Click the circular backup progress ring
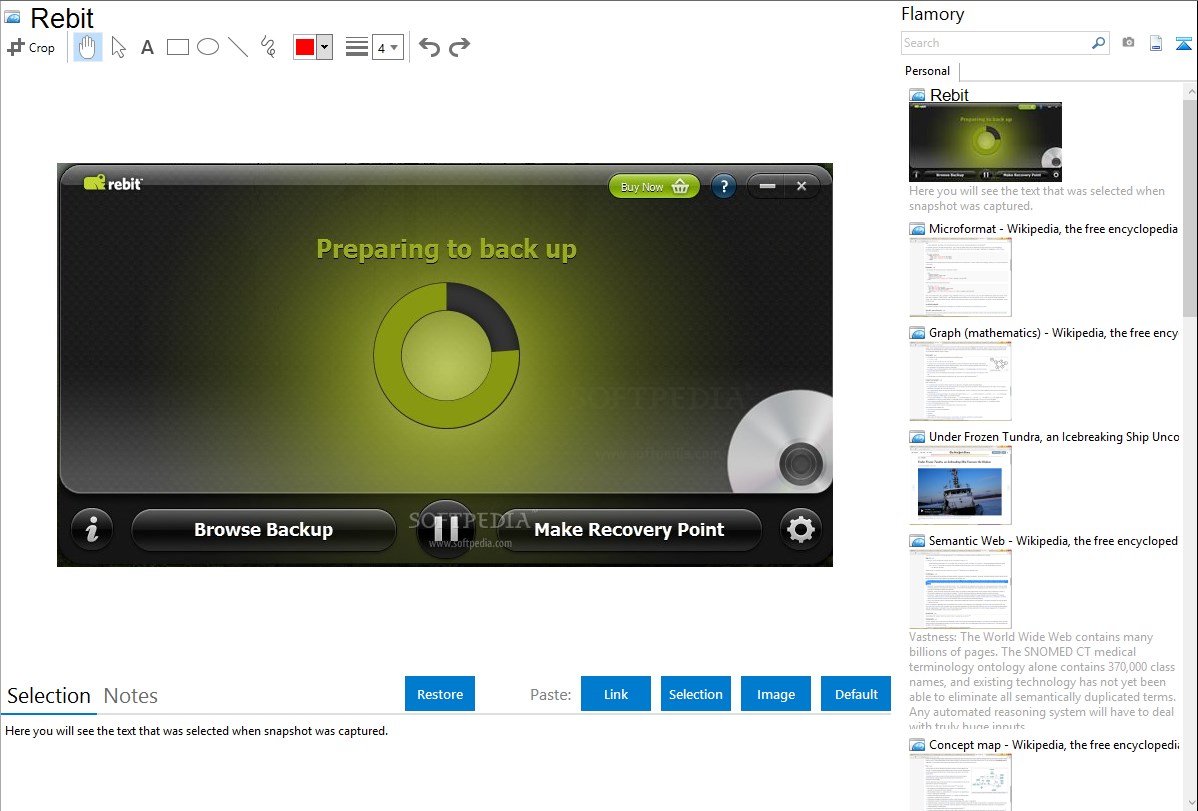 (446, 356)
